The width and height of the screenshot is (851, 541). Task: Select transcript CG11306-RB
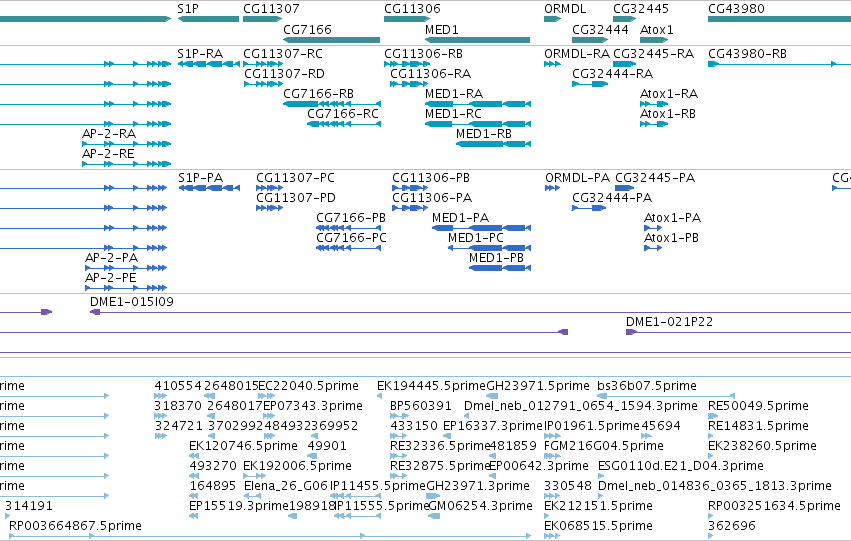pos(423,54)
